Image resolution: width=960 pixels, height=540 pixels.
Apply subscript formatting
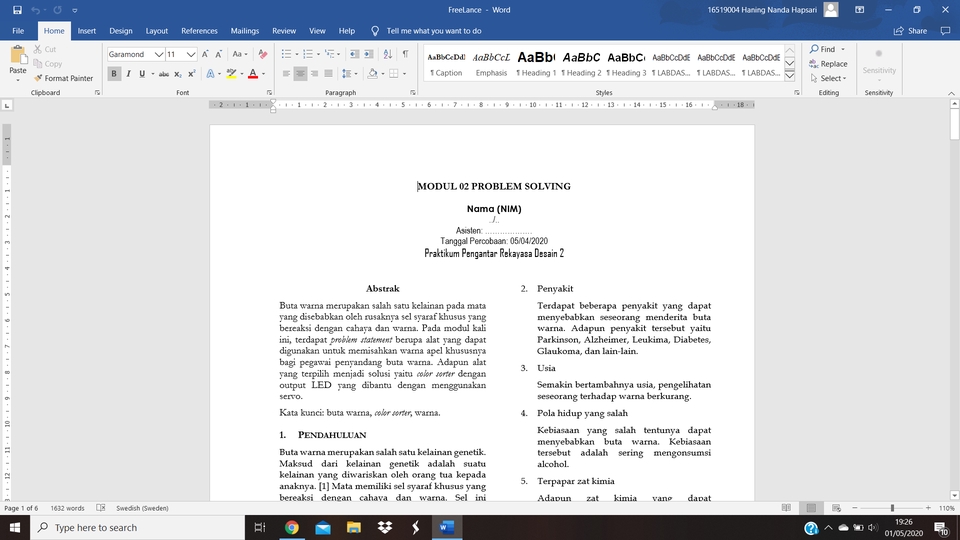(178, 74)
